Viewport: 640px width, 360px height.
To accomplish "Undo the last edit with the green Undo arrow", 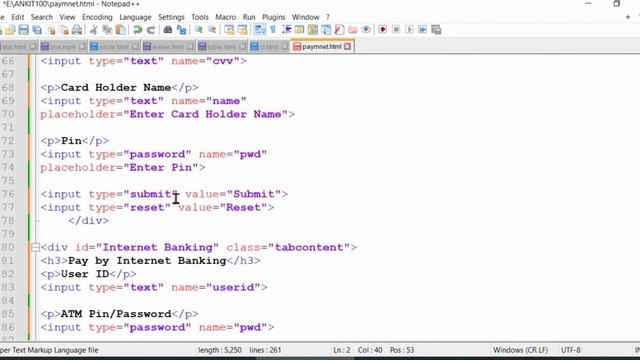I will point(138,30).
